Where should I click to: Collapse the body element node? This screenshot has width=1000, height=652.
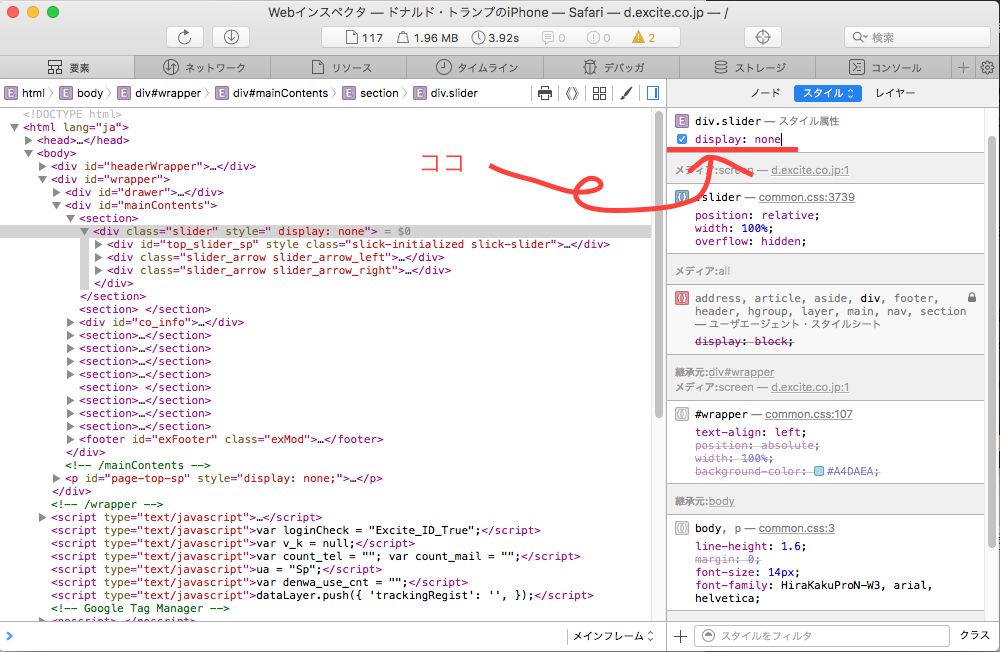click(x=28, y=153)
